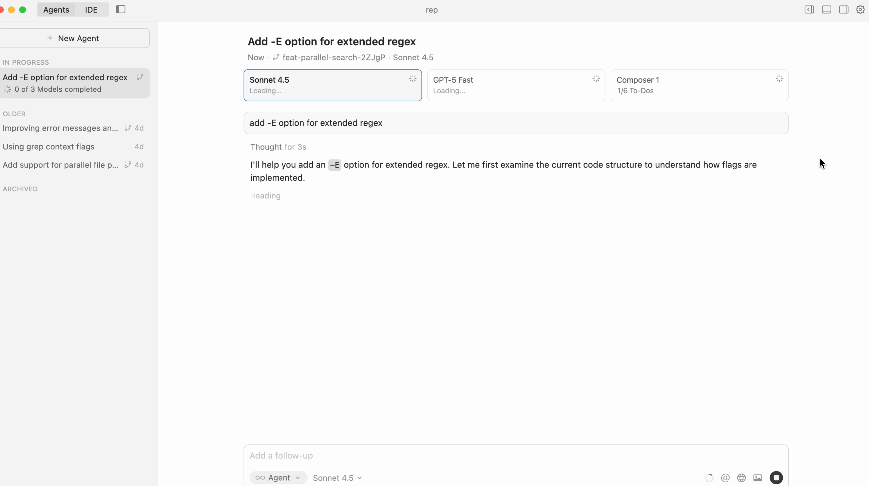Switch to Agents mode
869x486 pixels.
[56, 9]
